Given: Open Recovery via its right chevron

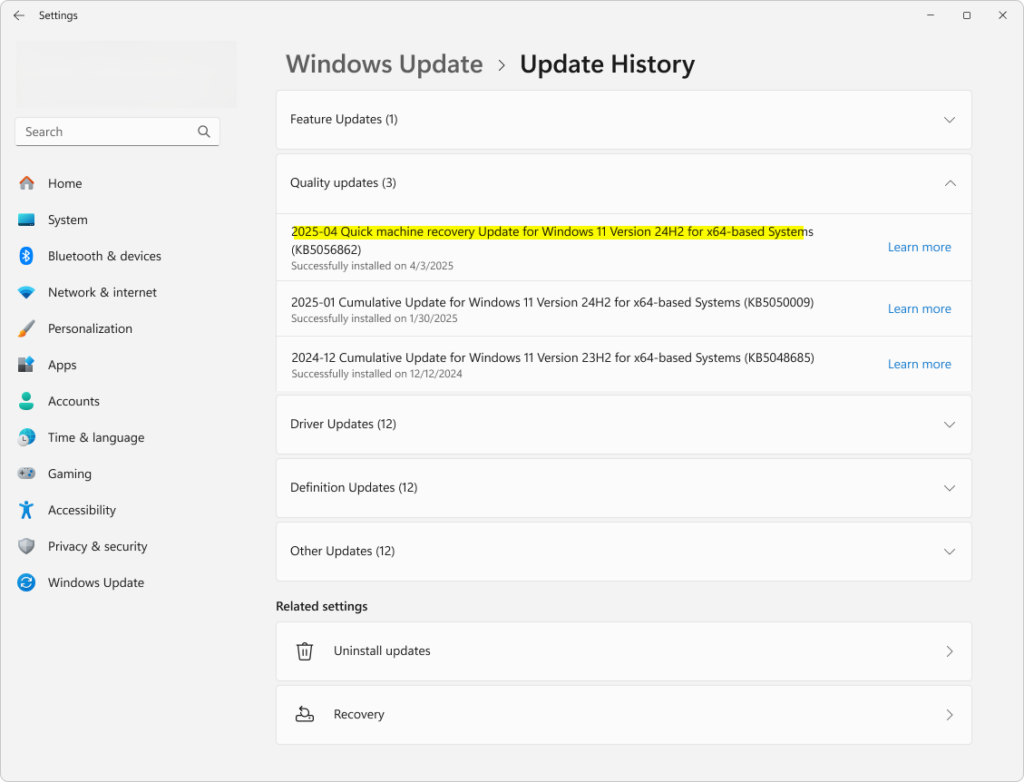Looking at the screenshot, I should point(950,715).
